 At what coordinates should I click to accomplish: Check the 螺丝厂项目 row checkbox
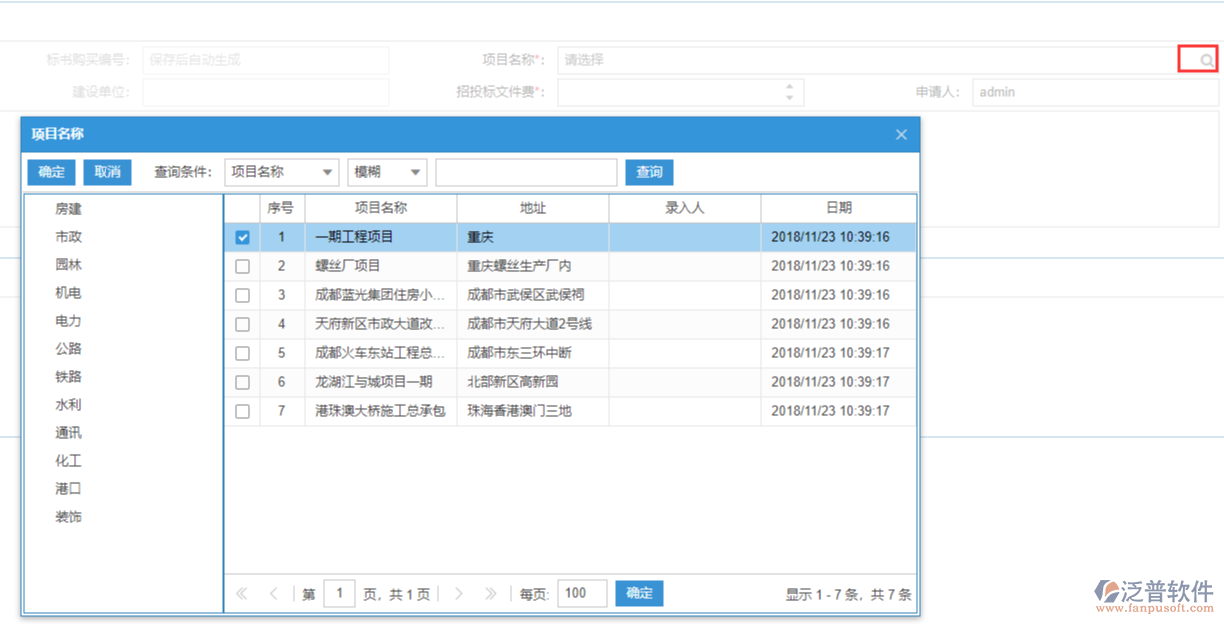coord(243,266)
